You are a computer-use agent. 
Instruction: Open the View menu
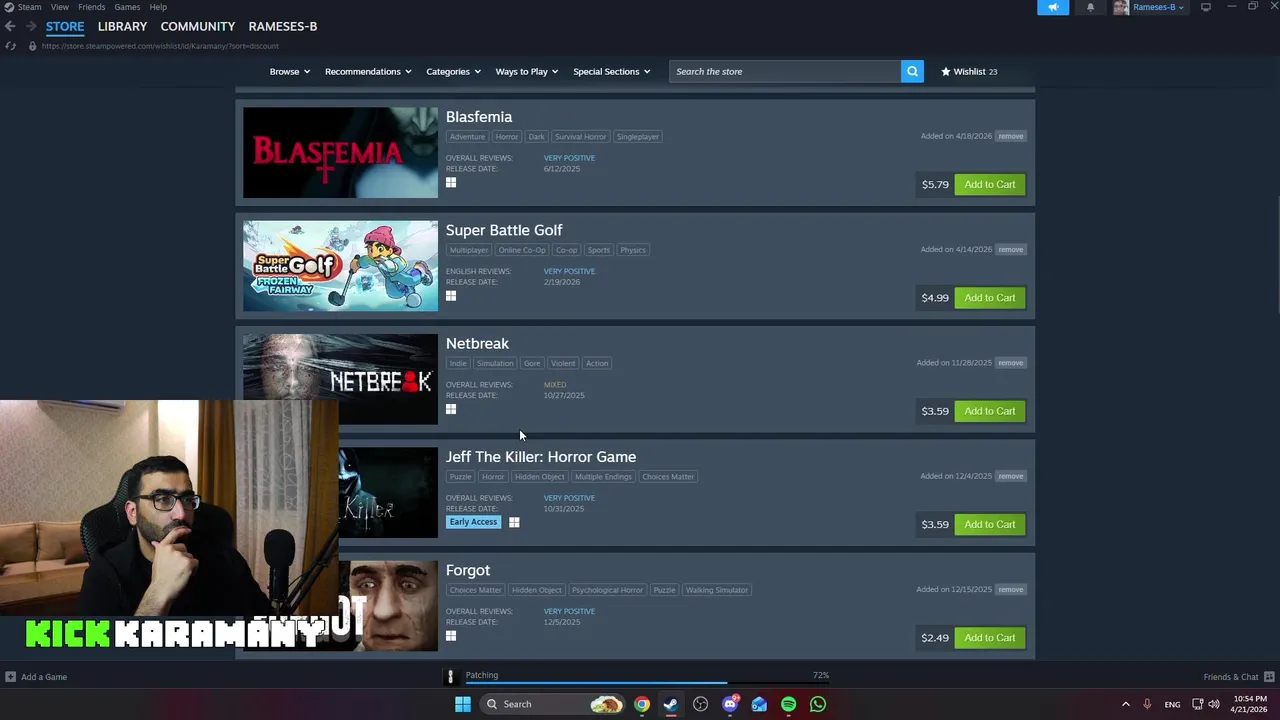pos(60,7)
